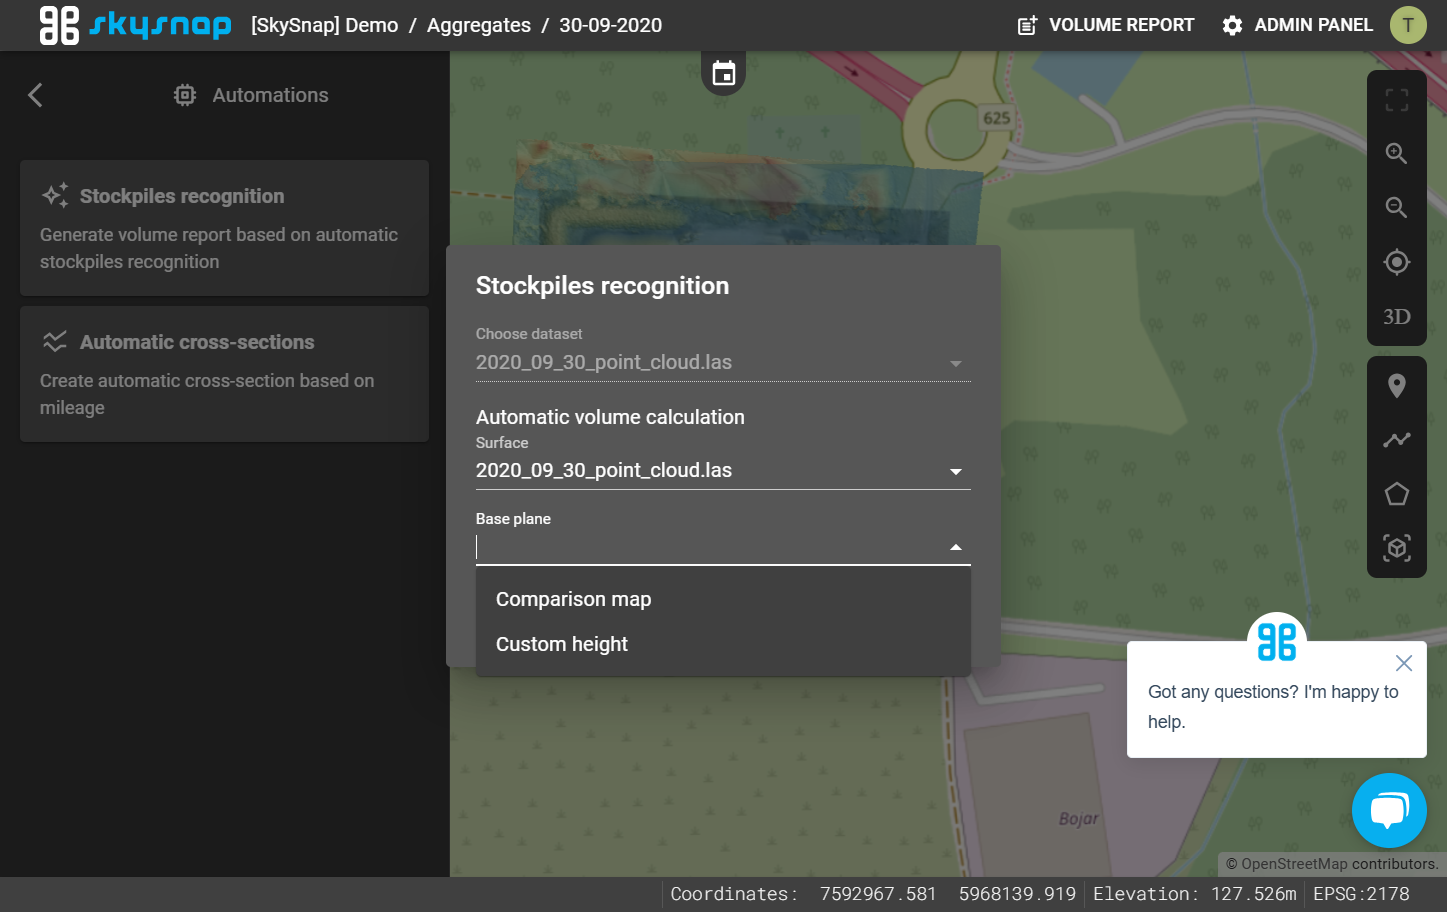Select the polygon drawing tool

click(1397, 494)
